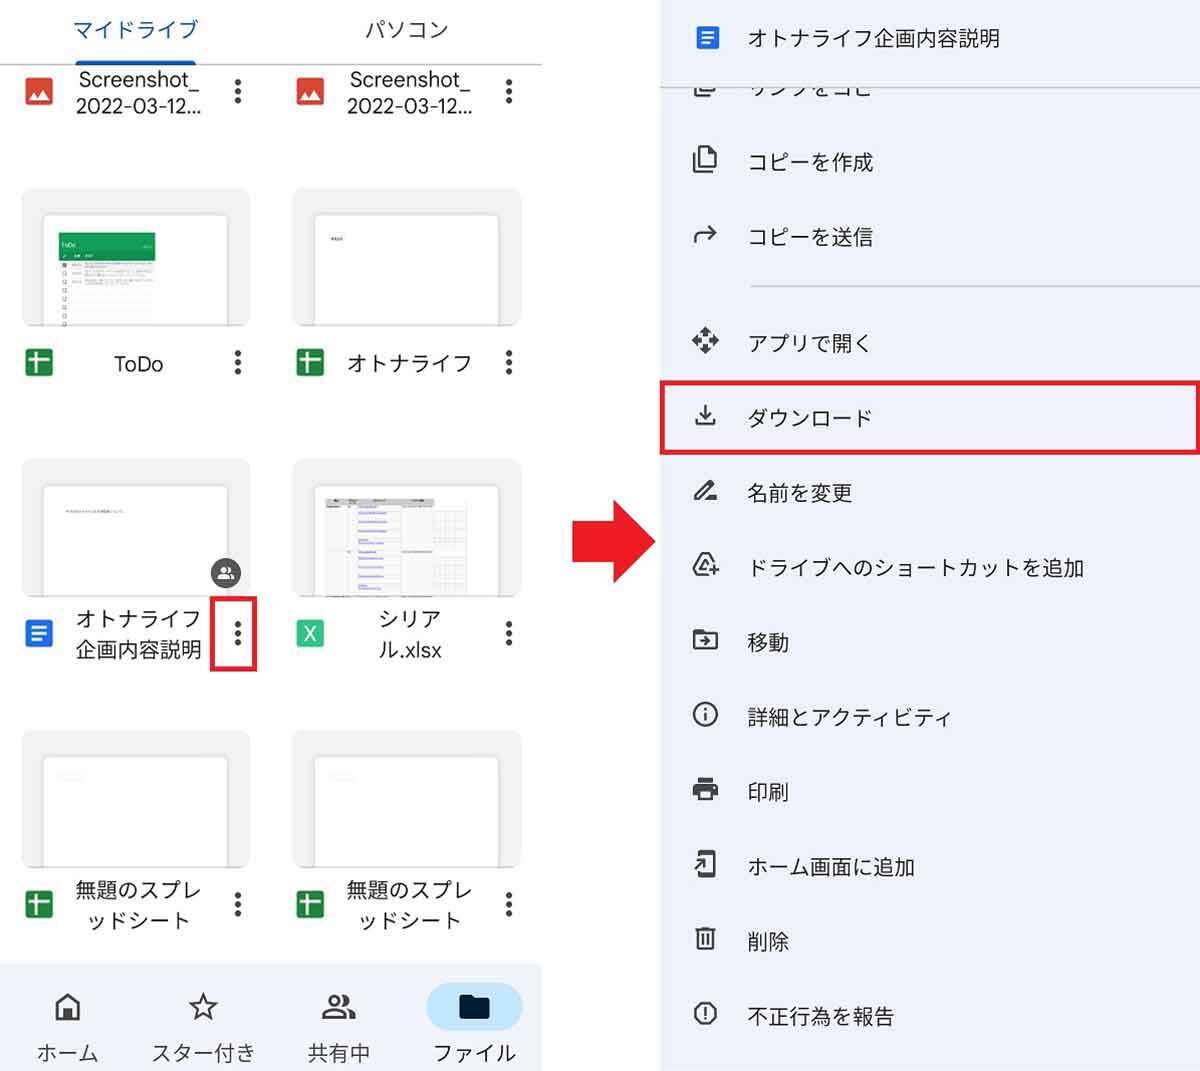Tap the print (印刷) printer icon
Screen dimensions: 1200x1071
[x=705, y=790]
